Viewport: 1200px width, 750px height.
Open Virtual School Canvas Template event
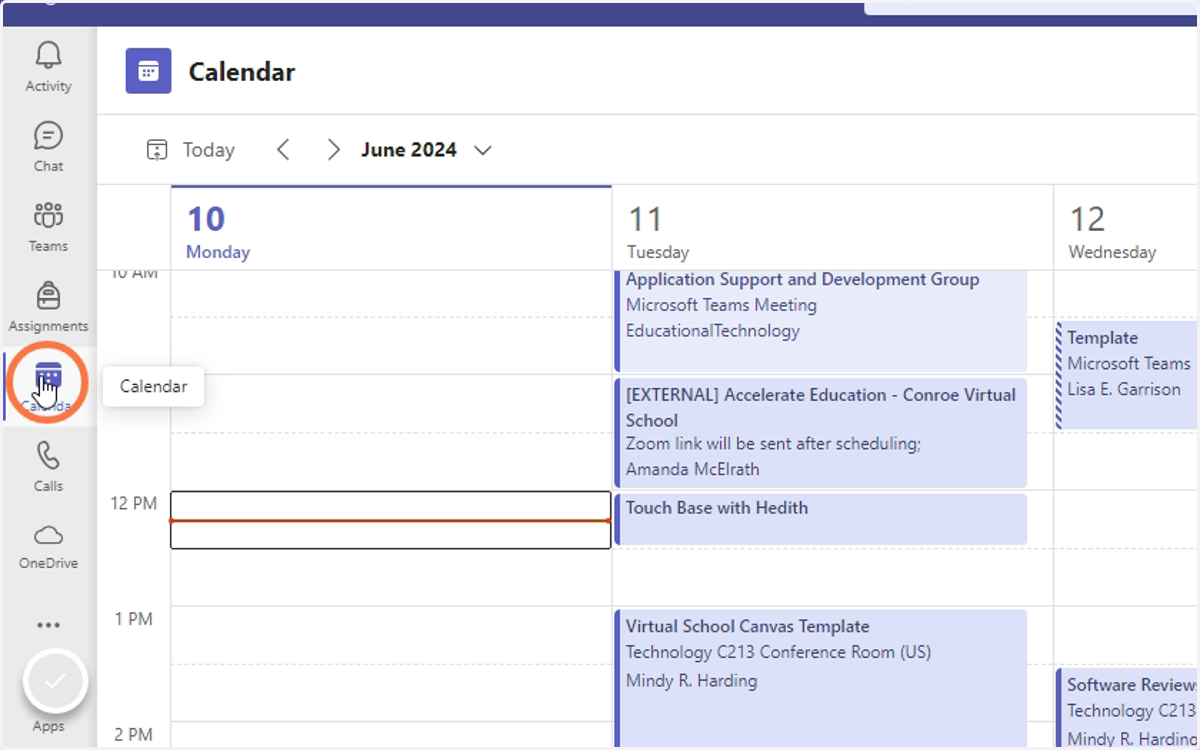821,678
